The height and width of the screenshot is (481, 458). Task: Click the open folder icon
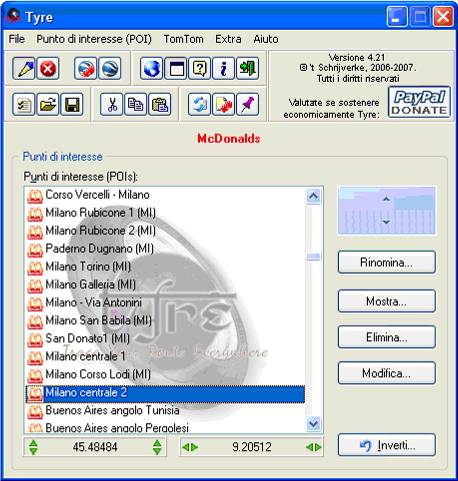(x=48, y=105)
